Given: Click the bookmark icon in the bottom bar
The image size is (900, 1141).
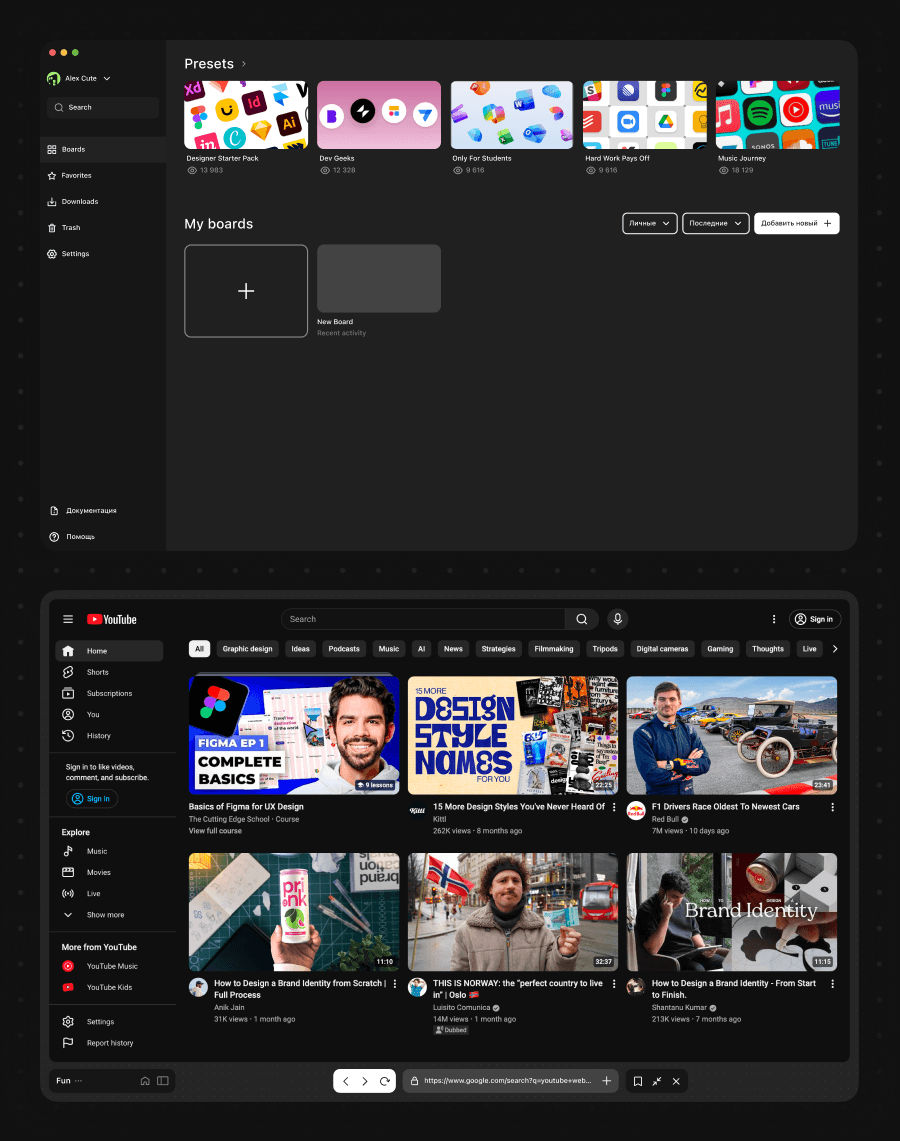Looking at the screenshot, I should (637, 1081).
